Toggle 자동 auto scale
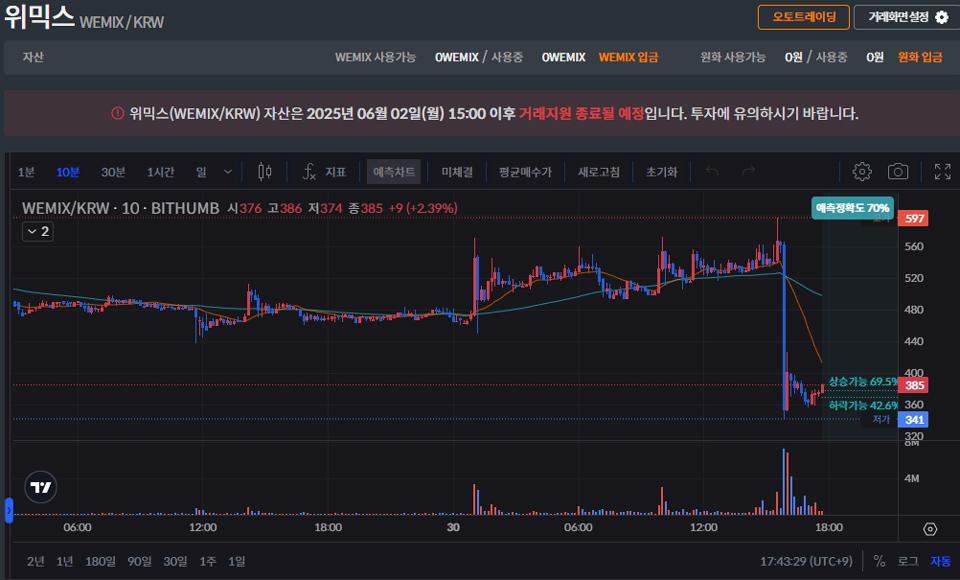Viewport: 960px width, 580px height. tap(940, 561)
